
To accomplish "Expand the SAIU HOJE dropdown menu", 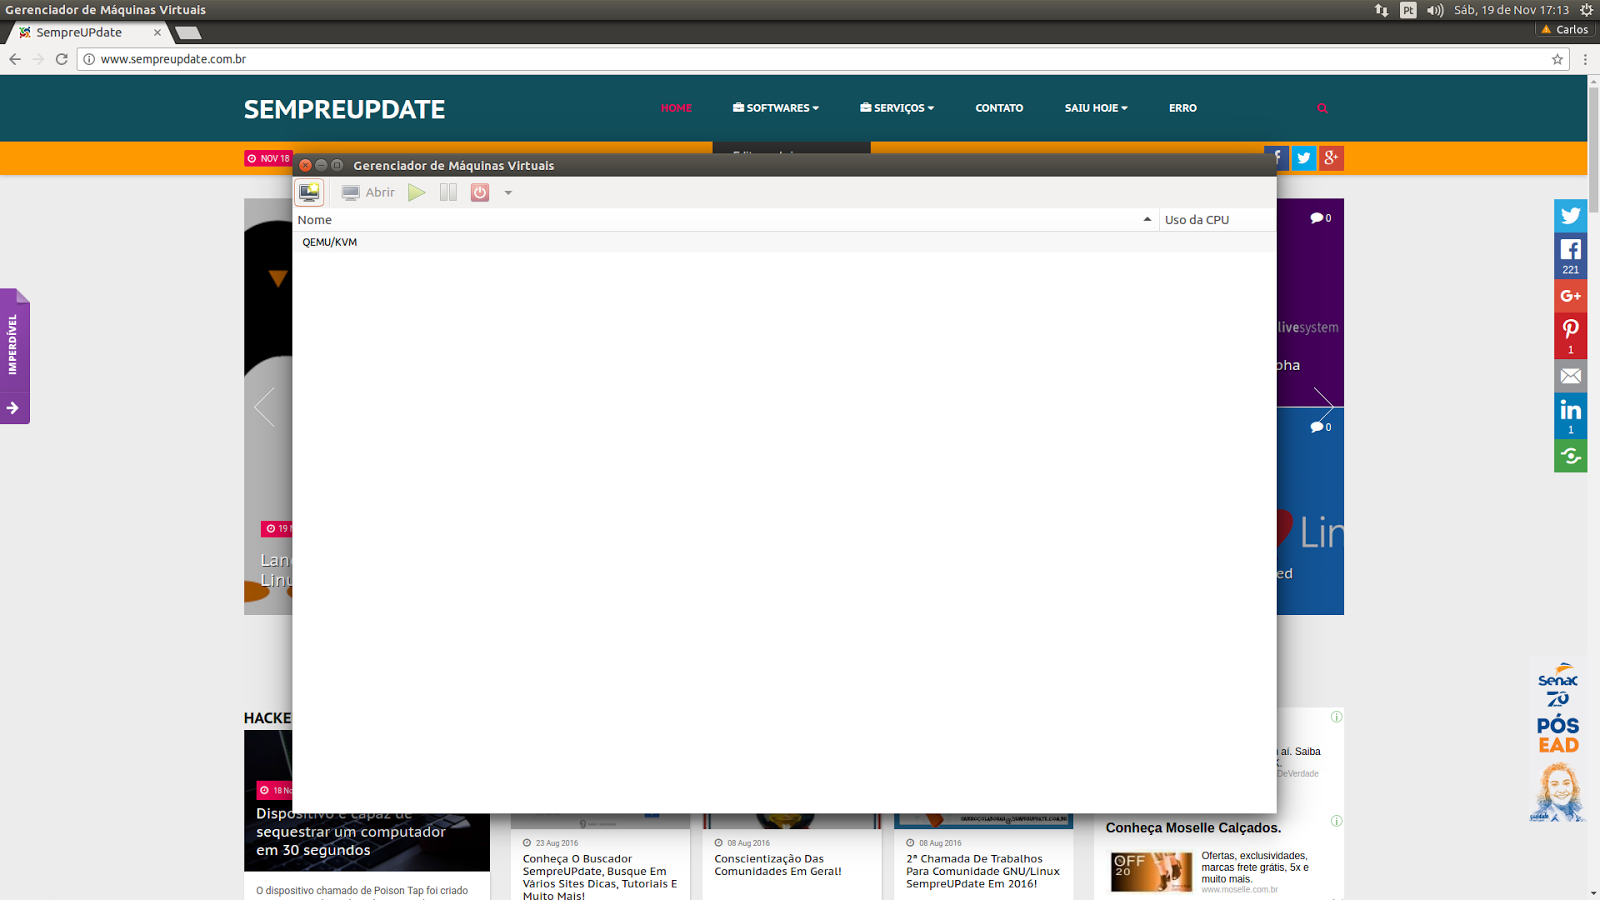I will pyautogui.click(x=1096, y=108).
